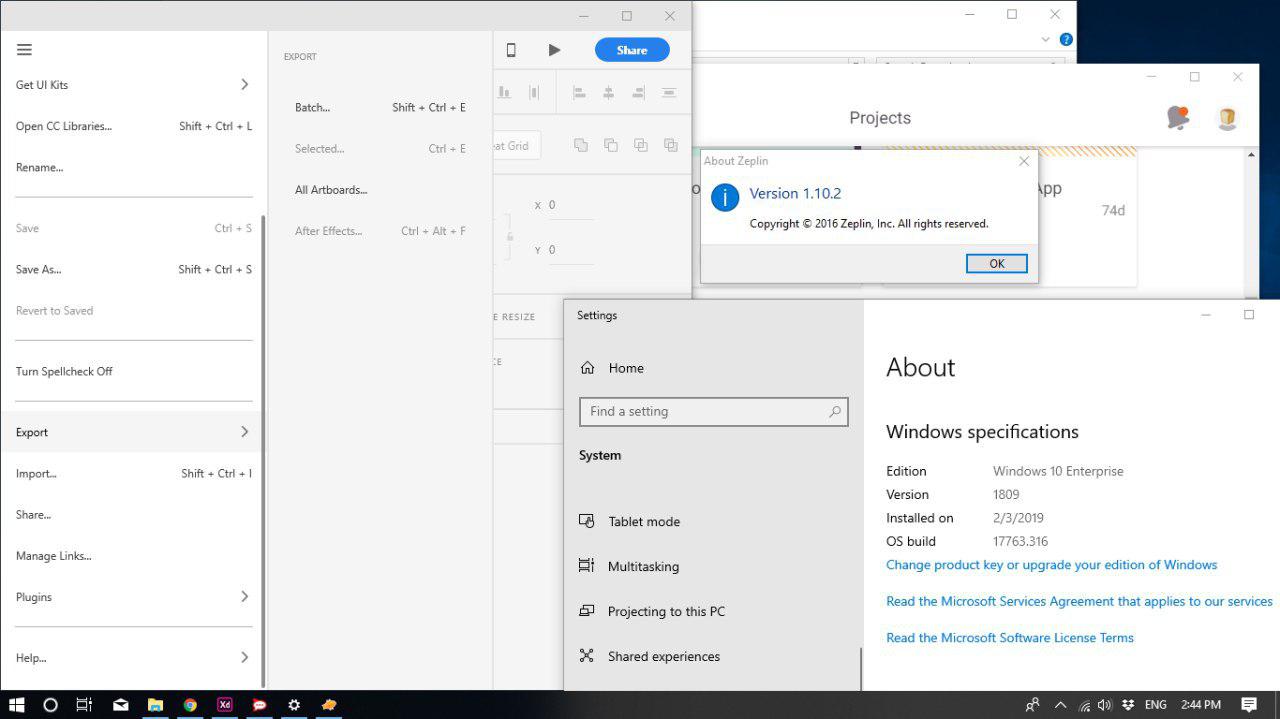Select the Align Bottom icon in XD
The image size is (1280, 719).
504,93
